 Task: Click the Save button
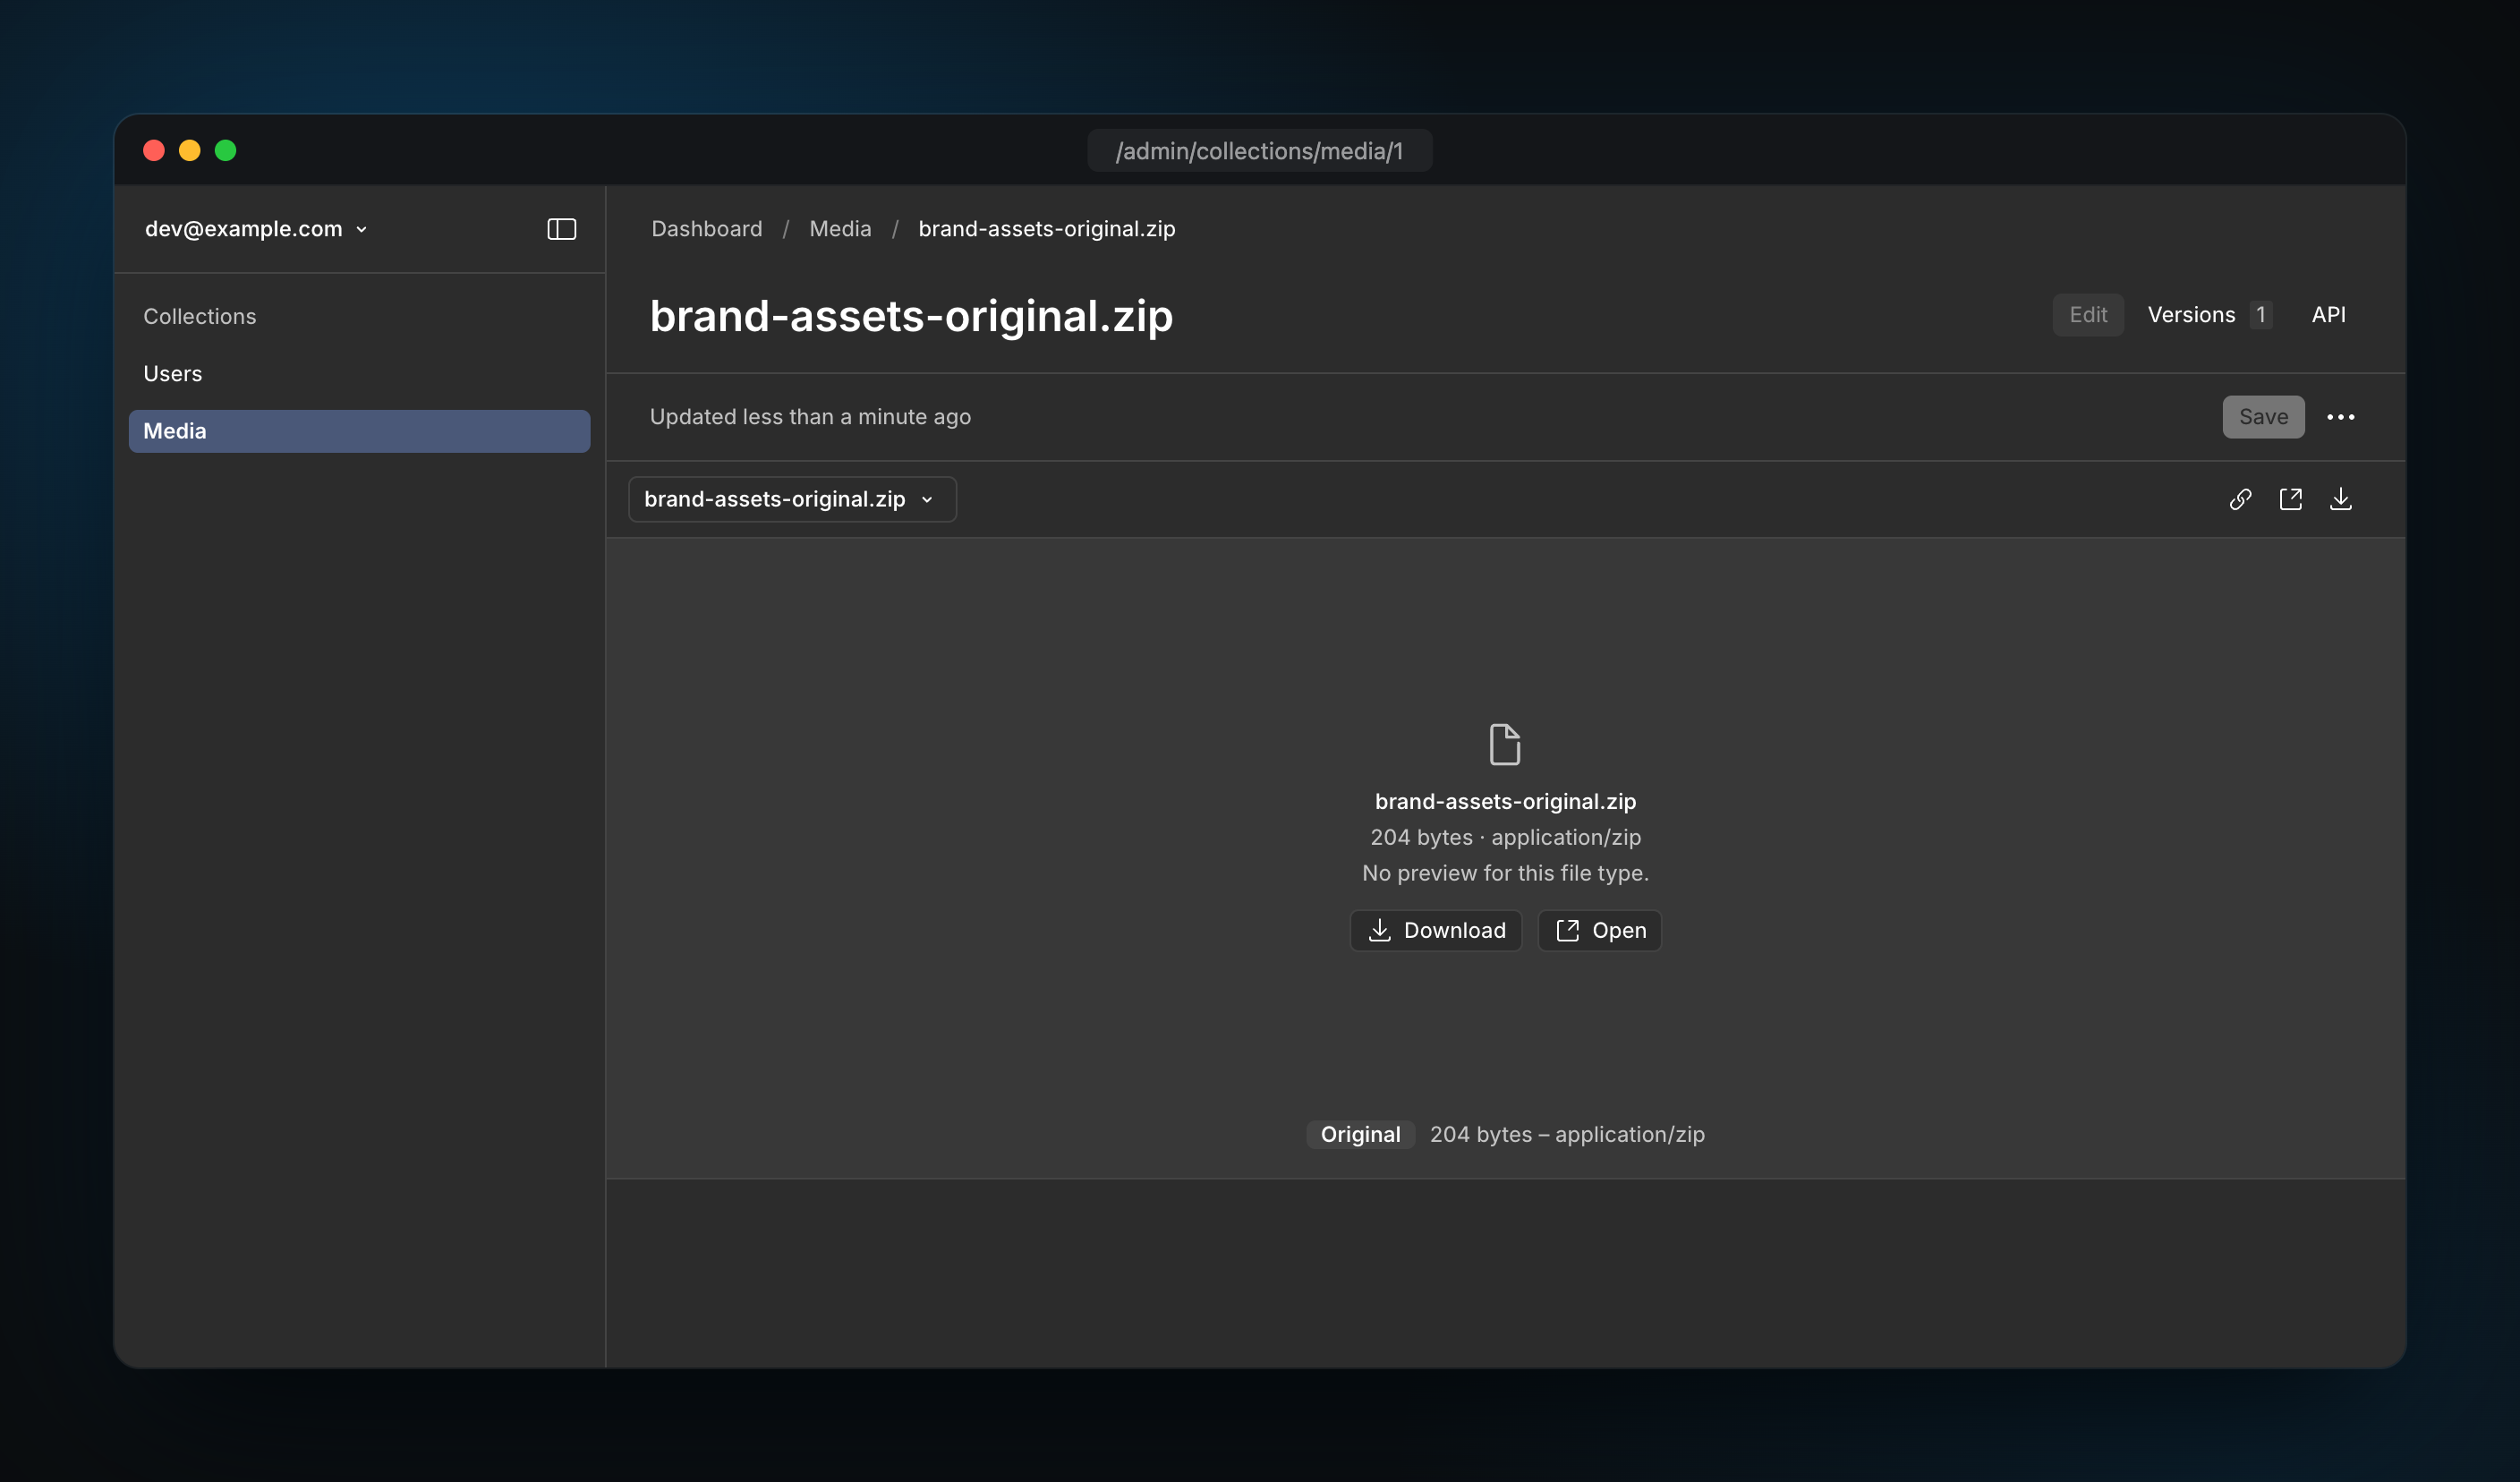(x=2263, y=417)
